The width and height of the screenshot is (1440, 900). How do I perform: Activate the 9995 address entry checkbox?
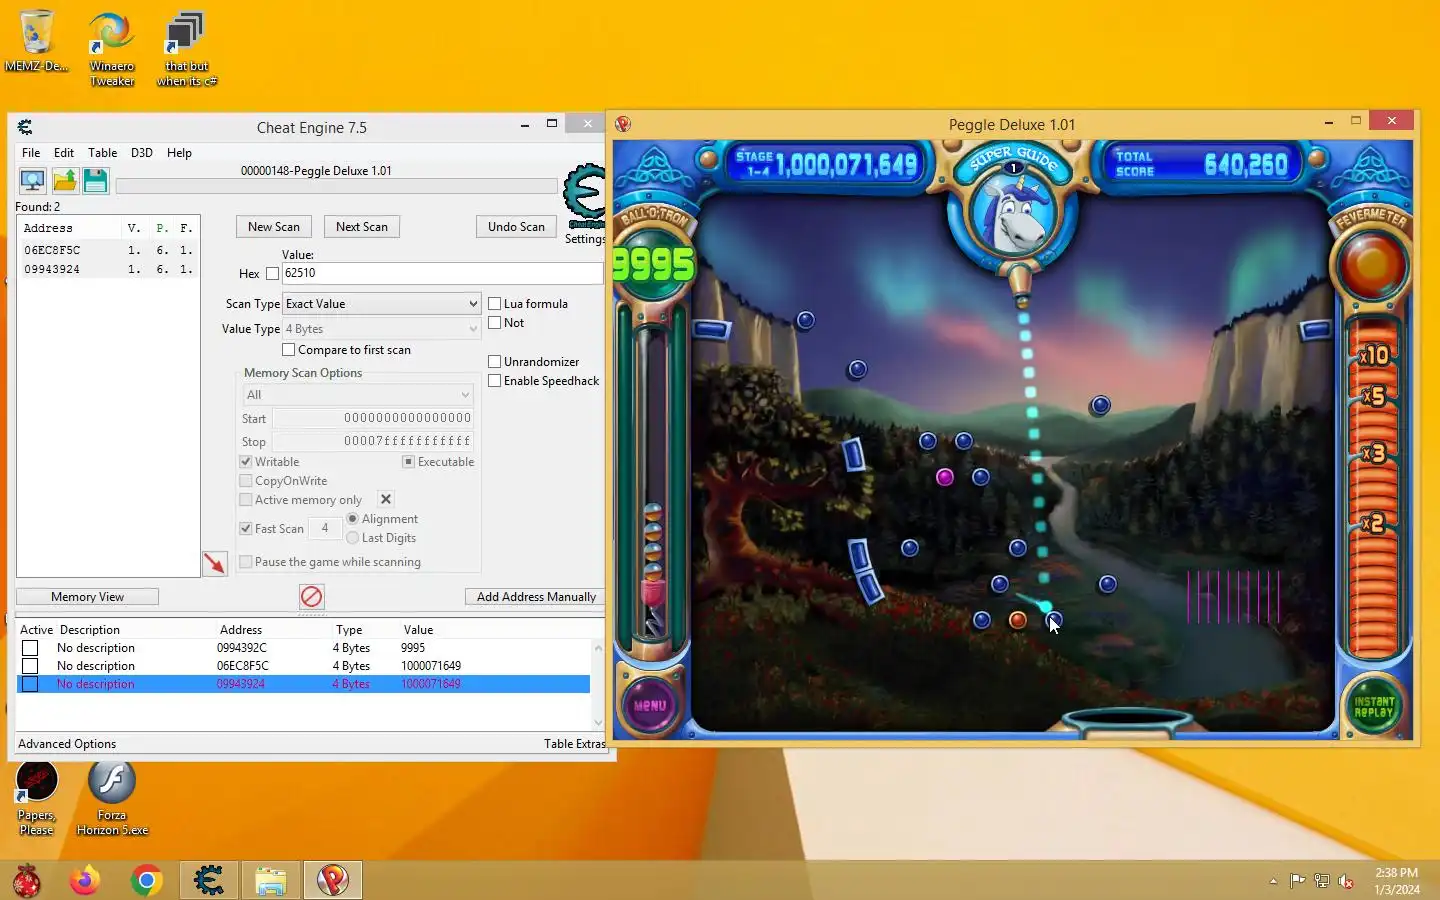30,648
